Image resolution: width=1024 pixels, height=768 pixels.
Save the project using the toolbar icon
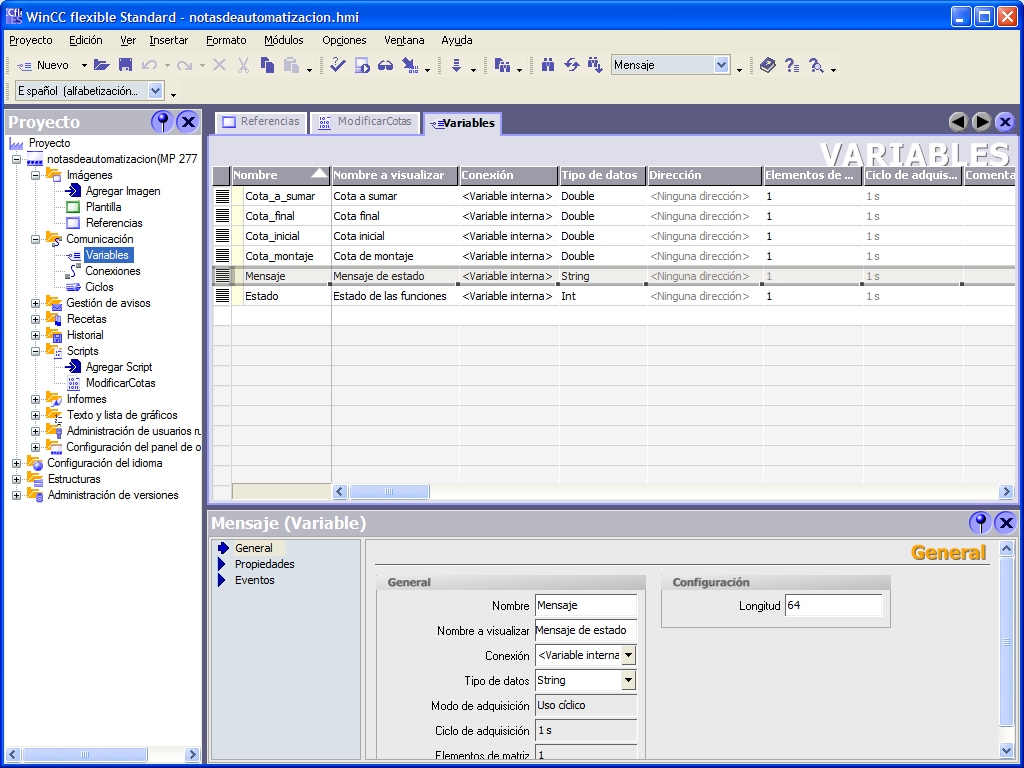tap(123, 65)
